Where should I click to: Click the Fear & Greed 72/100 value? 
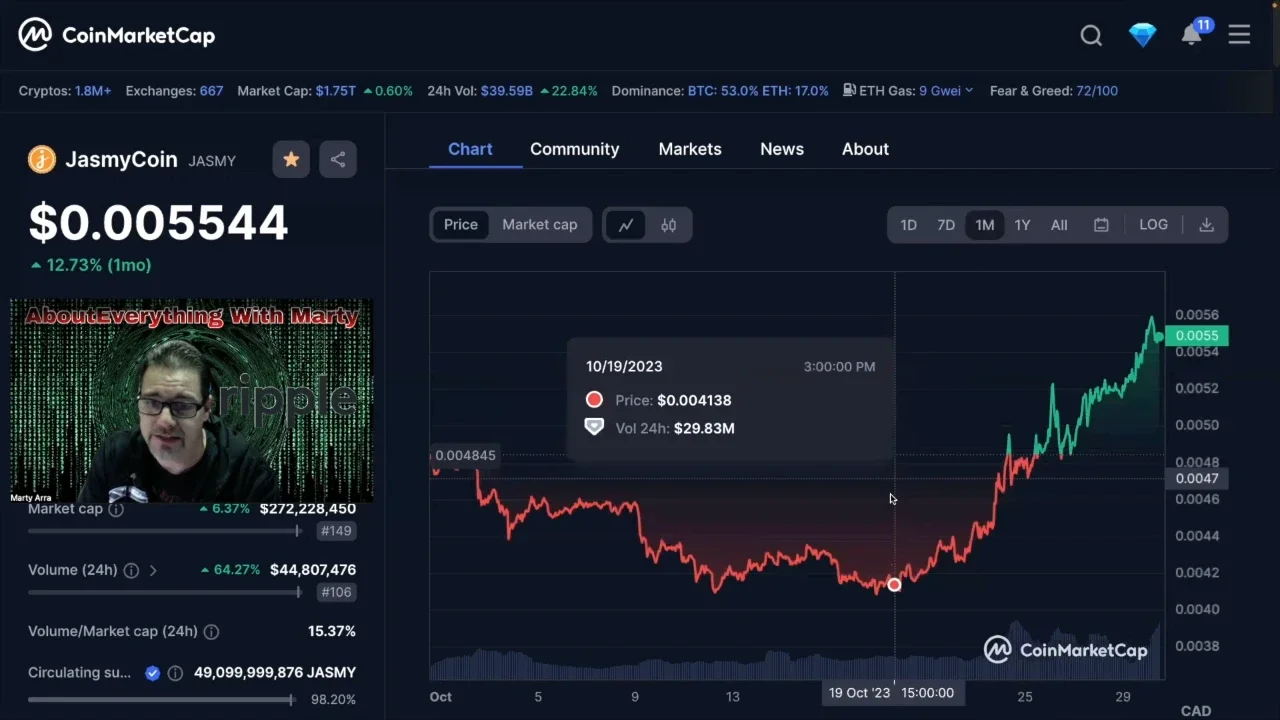(x=1096, y=91)
